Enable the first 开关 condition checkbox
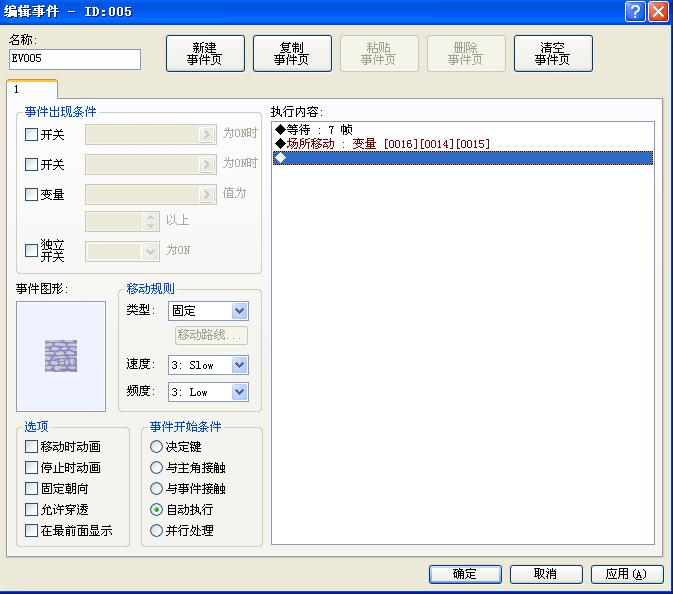Viewport: 673px width, 594px height. (x=31, y=135)
